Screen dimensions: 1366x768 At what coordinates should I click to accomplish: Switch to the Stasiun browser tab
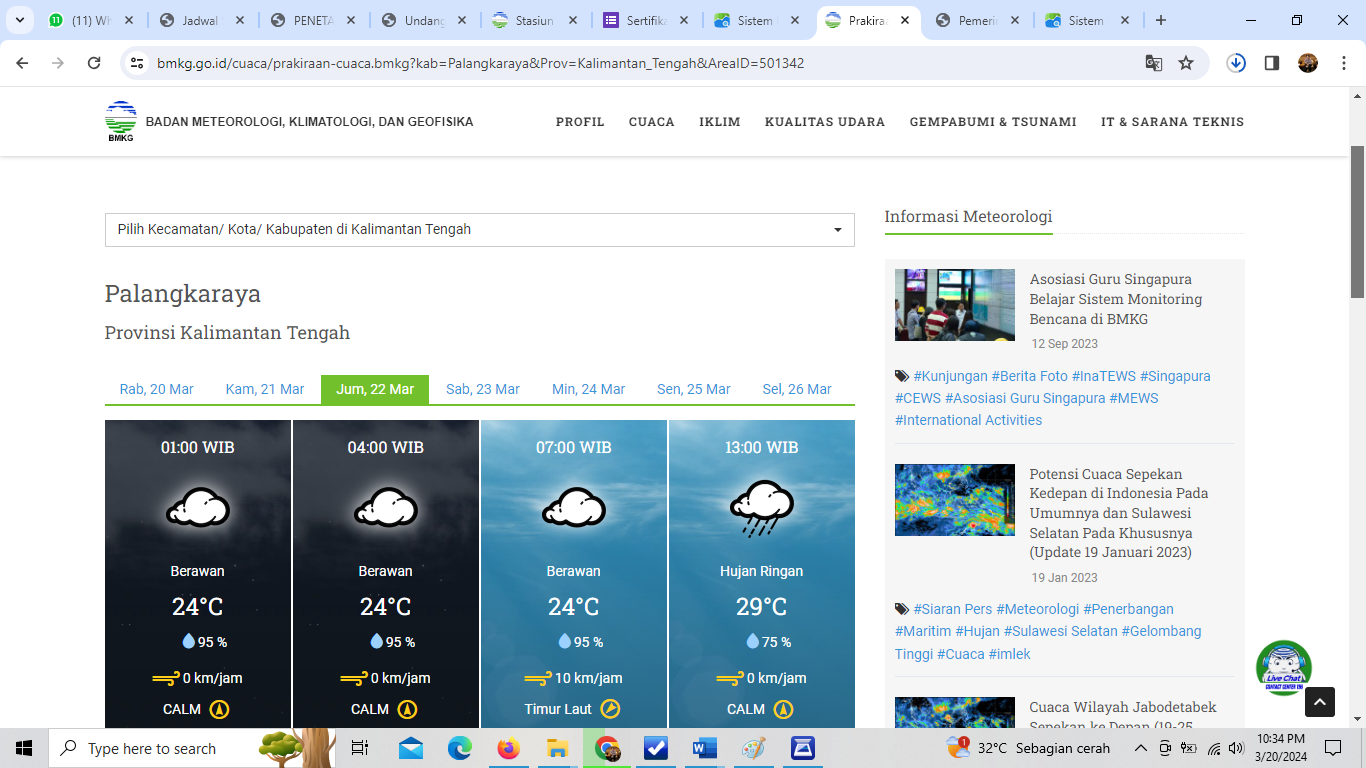click(x=535, y=20)
